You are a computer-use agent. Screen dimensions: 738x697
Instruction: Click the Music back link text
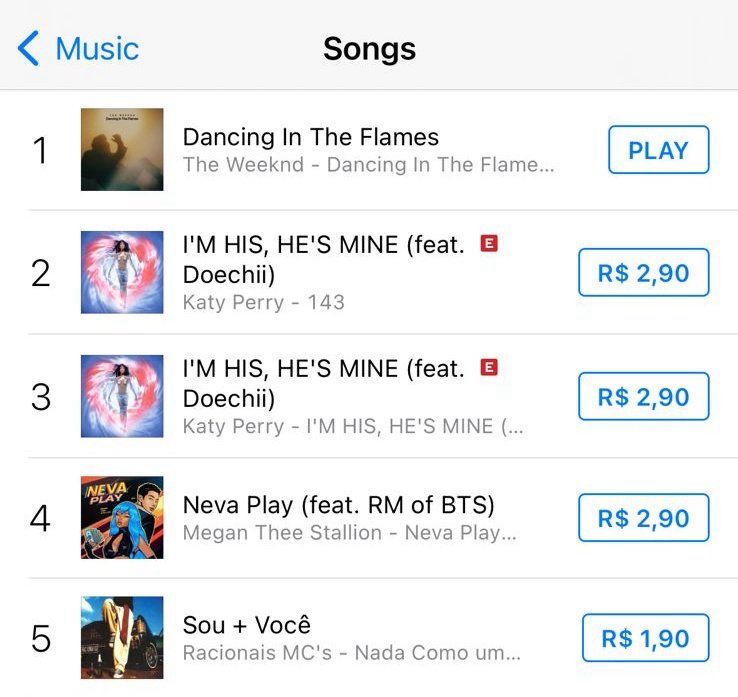[x=97, y=48]
